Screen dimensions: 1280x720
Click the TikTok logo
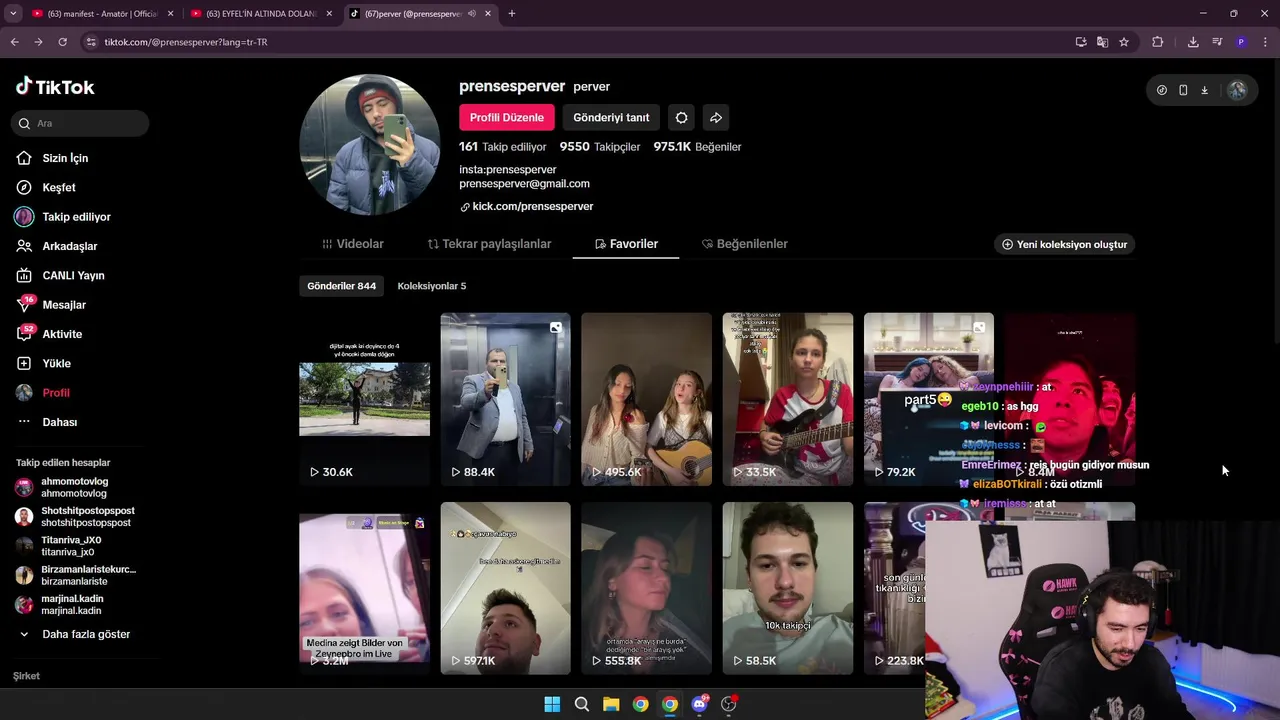[55, 87]
